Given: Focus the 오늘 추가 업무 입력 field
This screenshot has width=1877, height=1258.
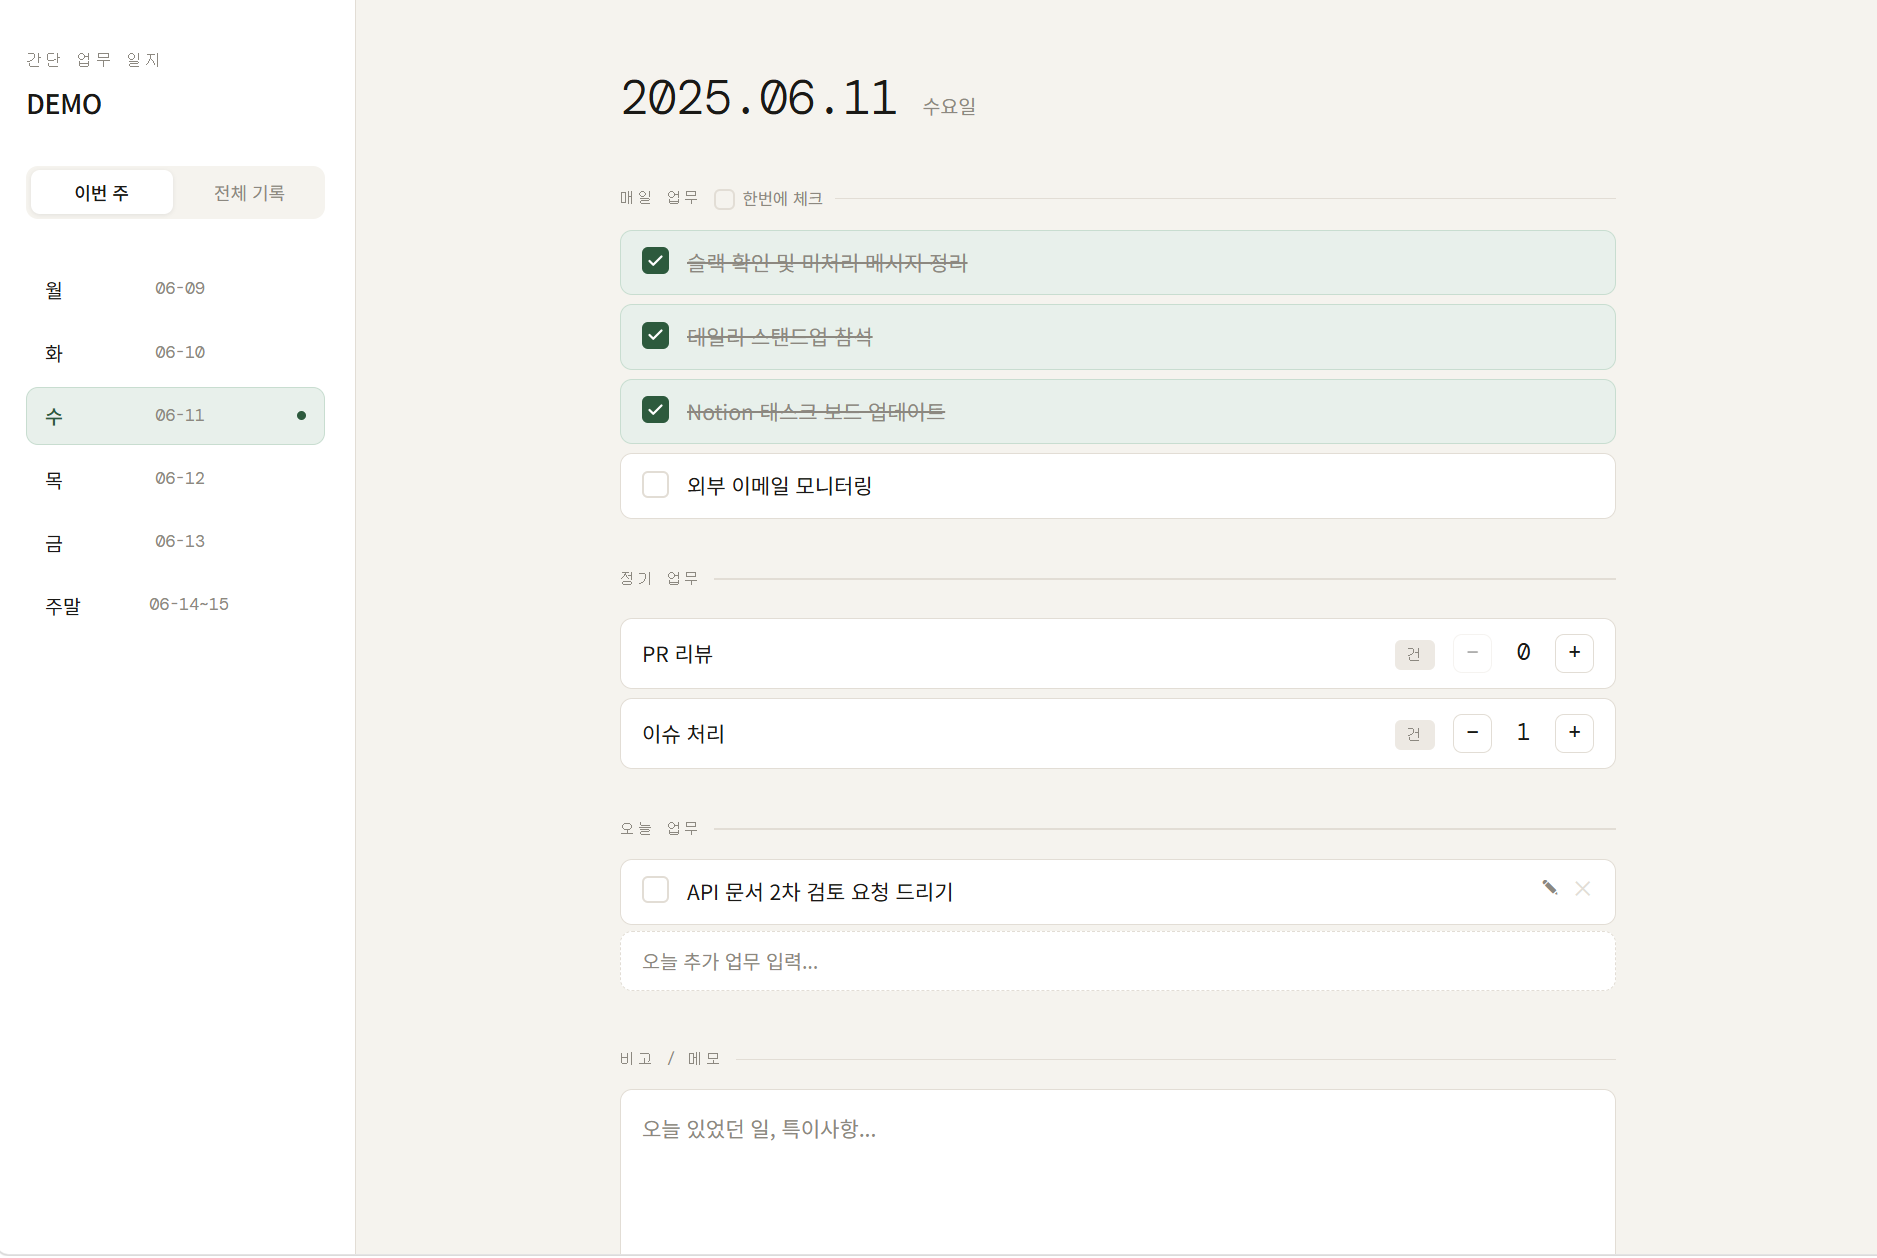Looking at the screenshot, I should tap(1117, 961).
